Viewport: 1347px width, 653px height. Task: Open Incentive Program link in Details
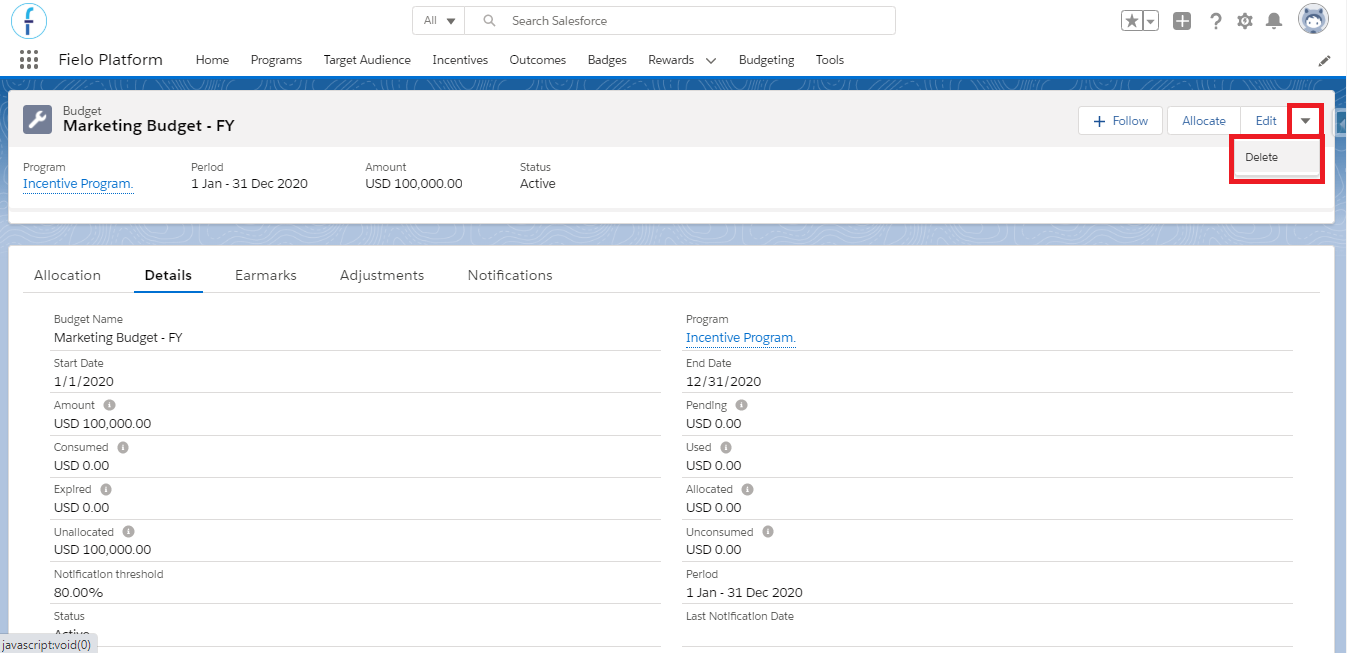pos(741,338)
